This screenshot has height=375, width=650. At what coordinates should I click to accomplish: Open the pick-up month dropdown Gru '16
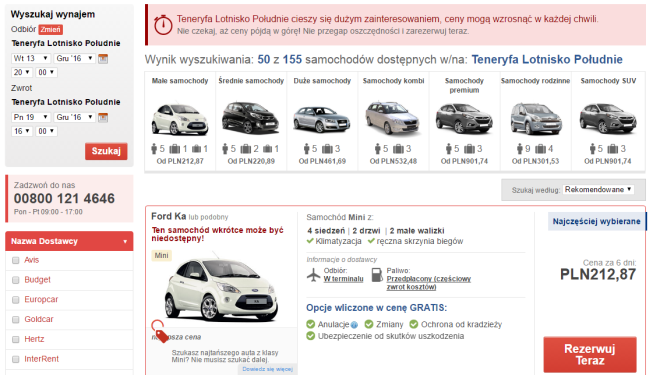(x=75, y=58)
